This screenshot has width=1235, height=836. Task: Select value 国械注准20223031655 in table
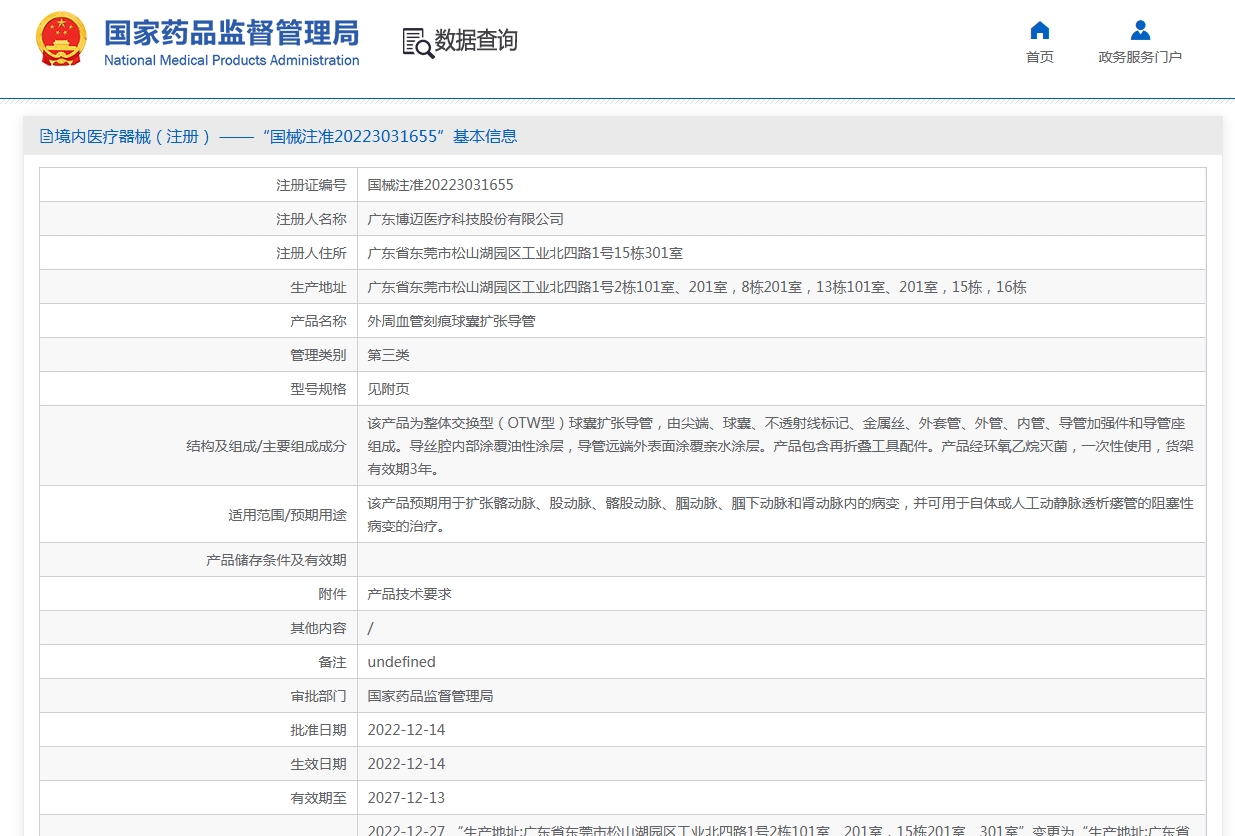[x=440, y=185]
